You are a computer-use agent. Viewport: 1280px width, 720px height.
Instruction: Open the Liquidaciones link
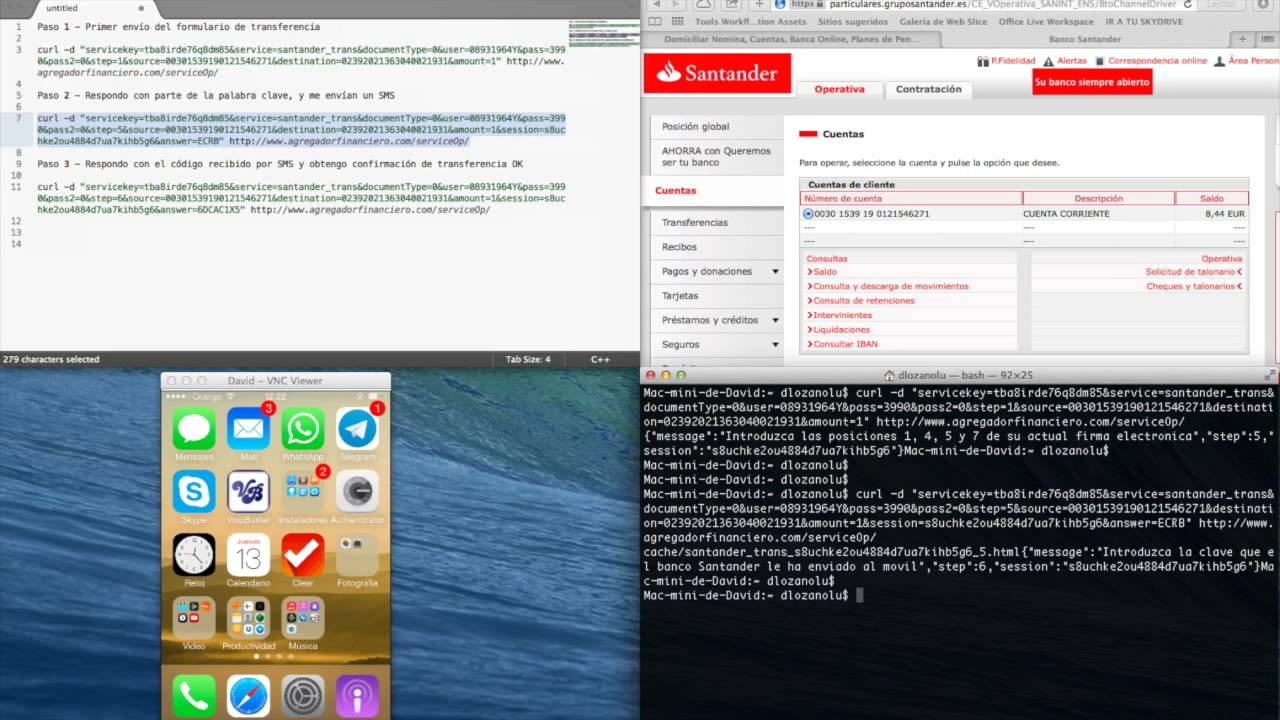[x=841, y=330]
